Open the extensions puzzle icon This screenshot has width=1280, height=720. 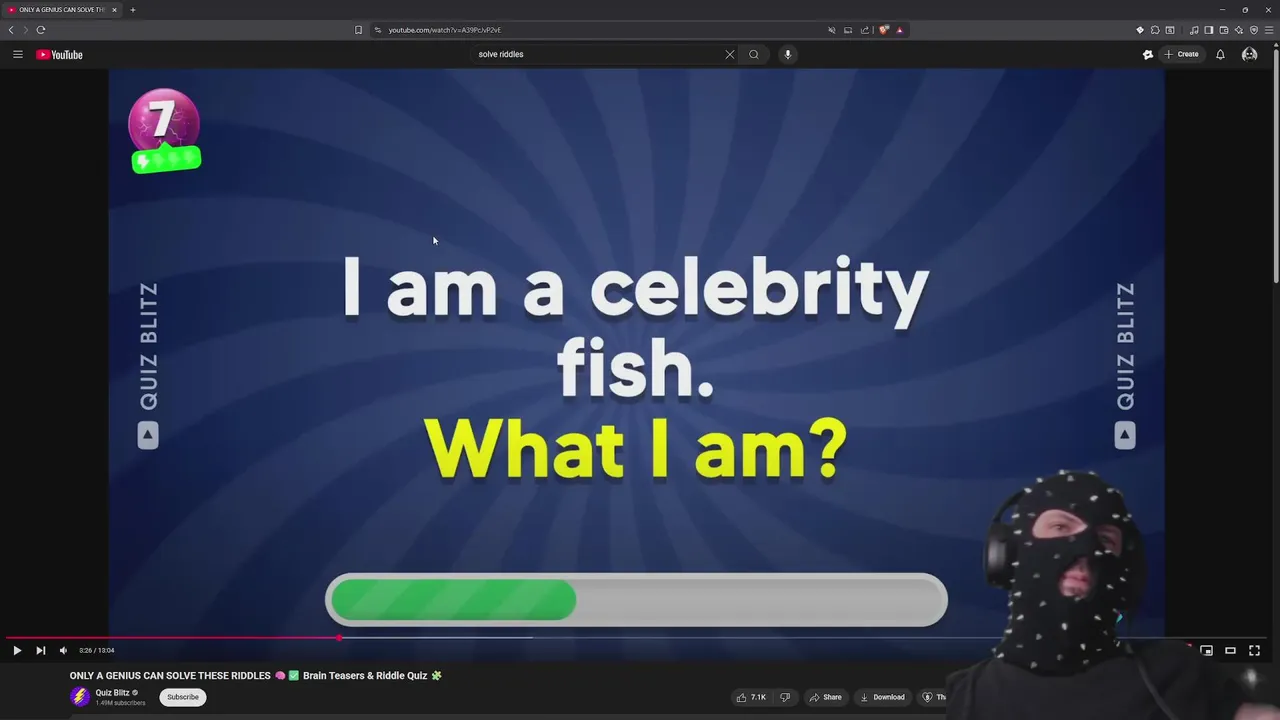pos(1155,30)
